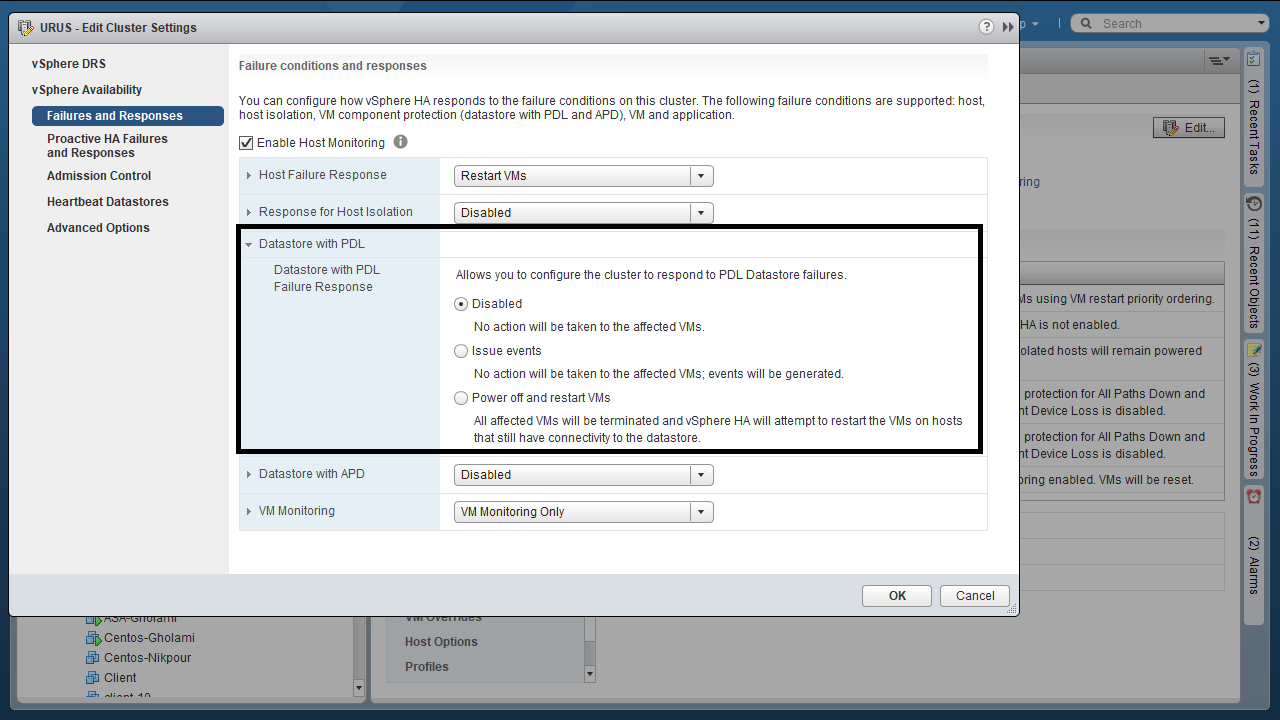This screenshot has height=720, width=1280.
Task: Click the Alarms bell icon
Action: tap(1254, 496)
